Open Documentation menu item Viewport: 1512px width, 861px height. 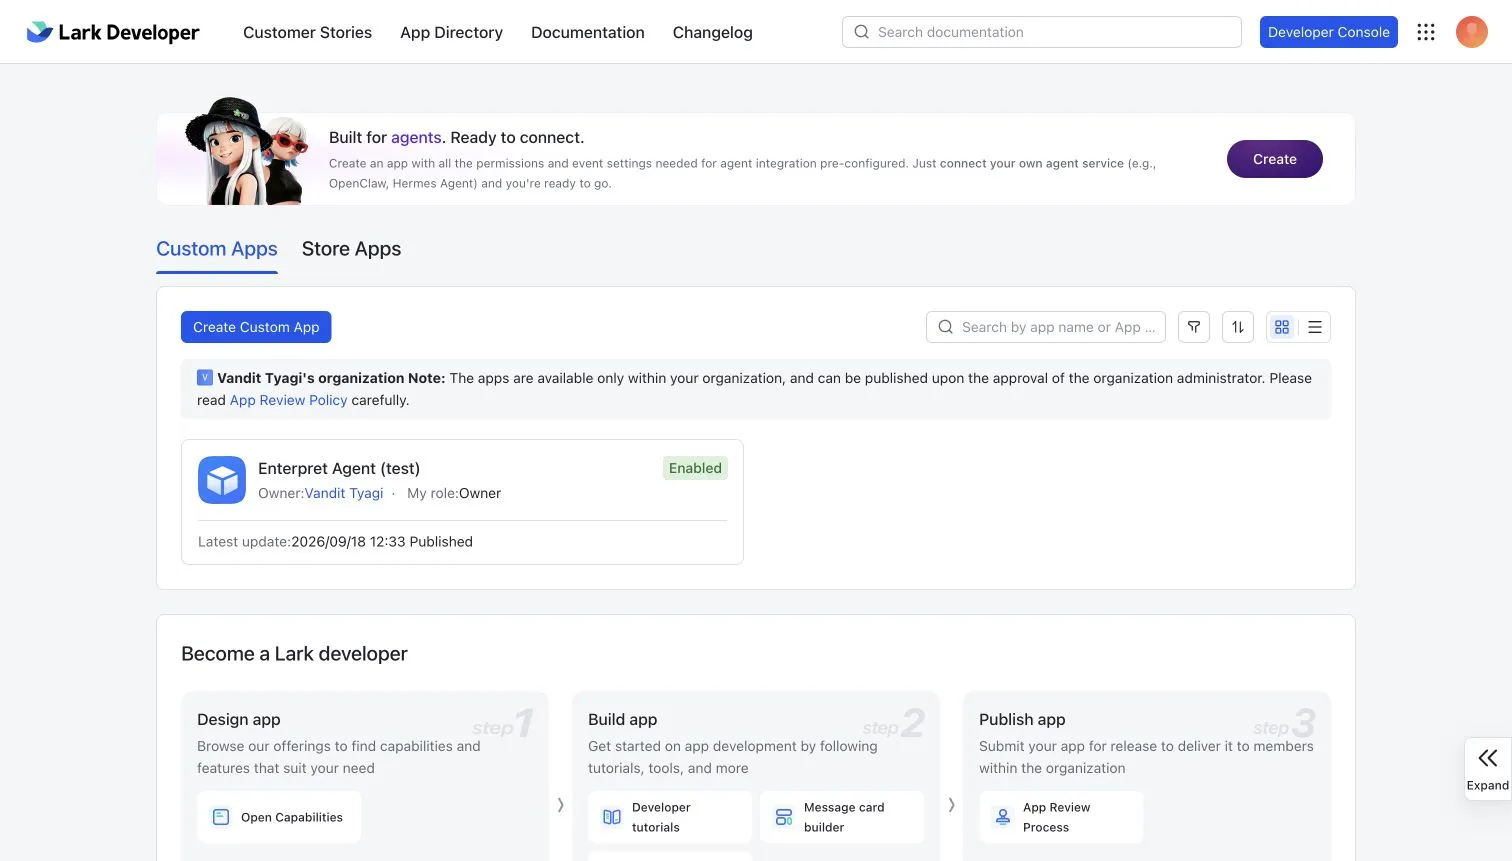click(x=588, y=32)
